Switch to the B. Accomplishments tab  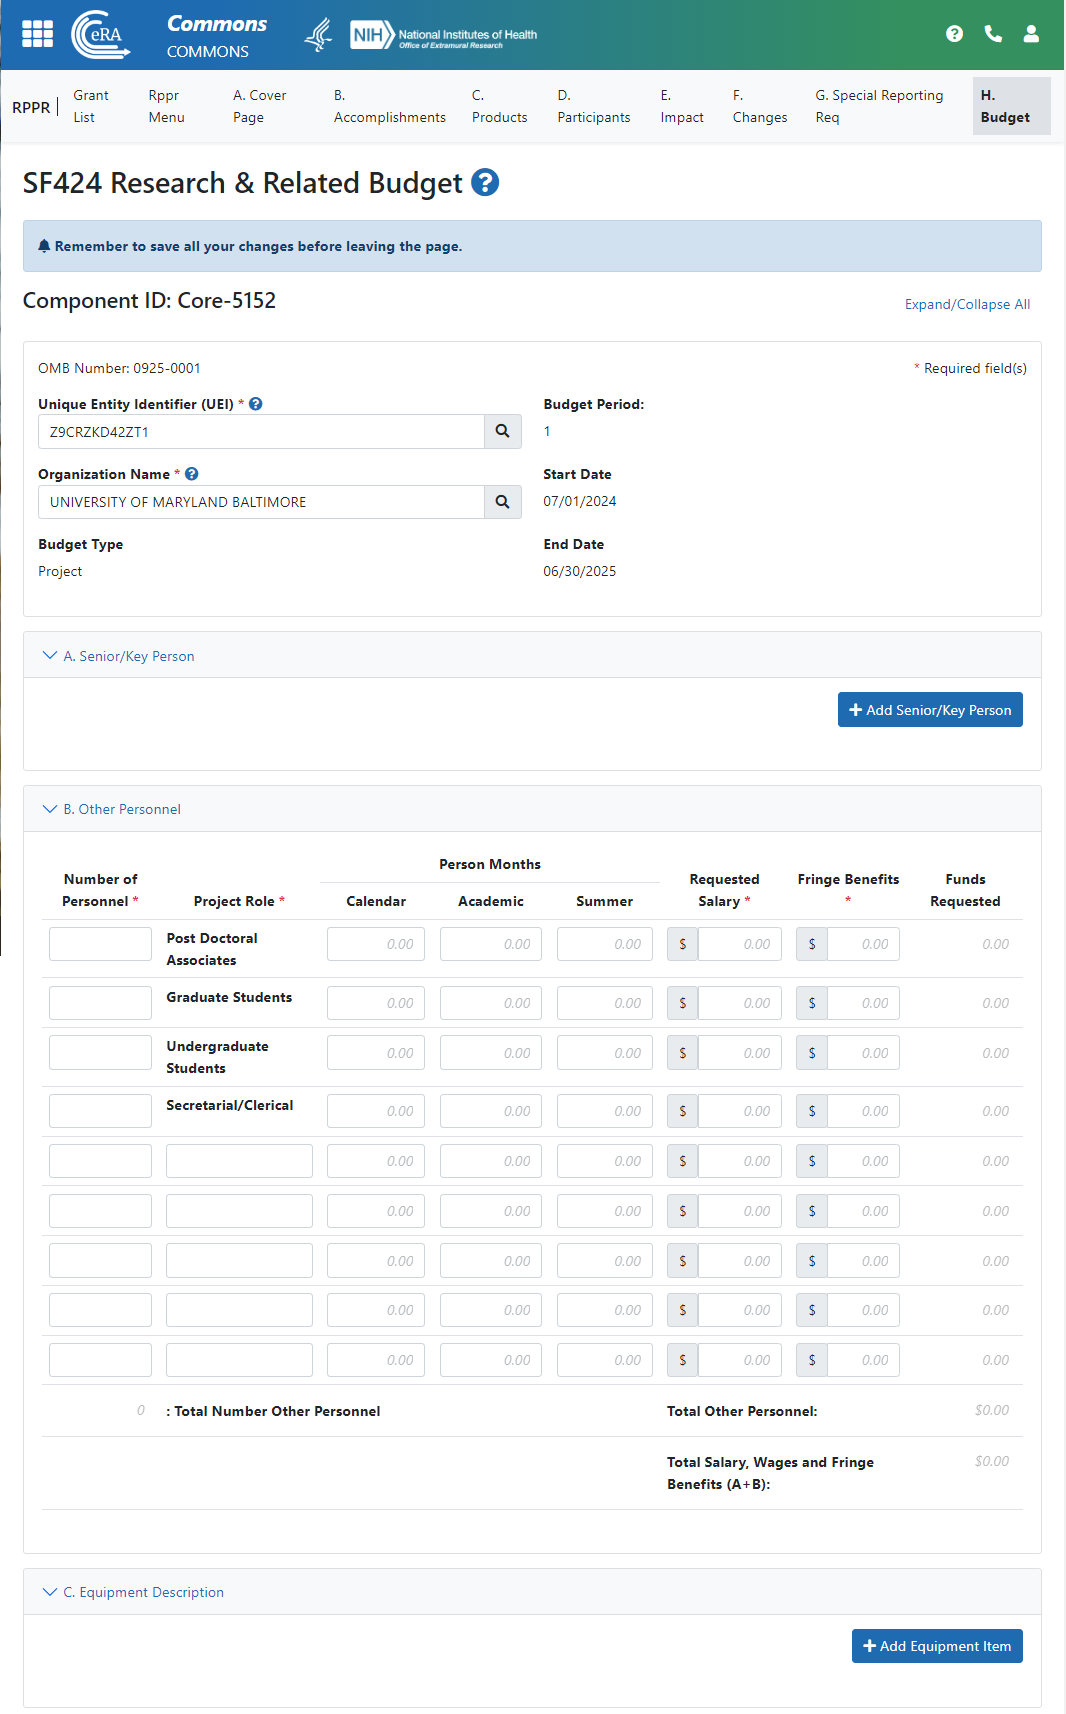tap(389, 106)
